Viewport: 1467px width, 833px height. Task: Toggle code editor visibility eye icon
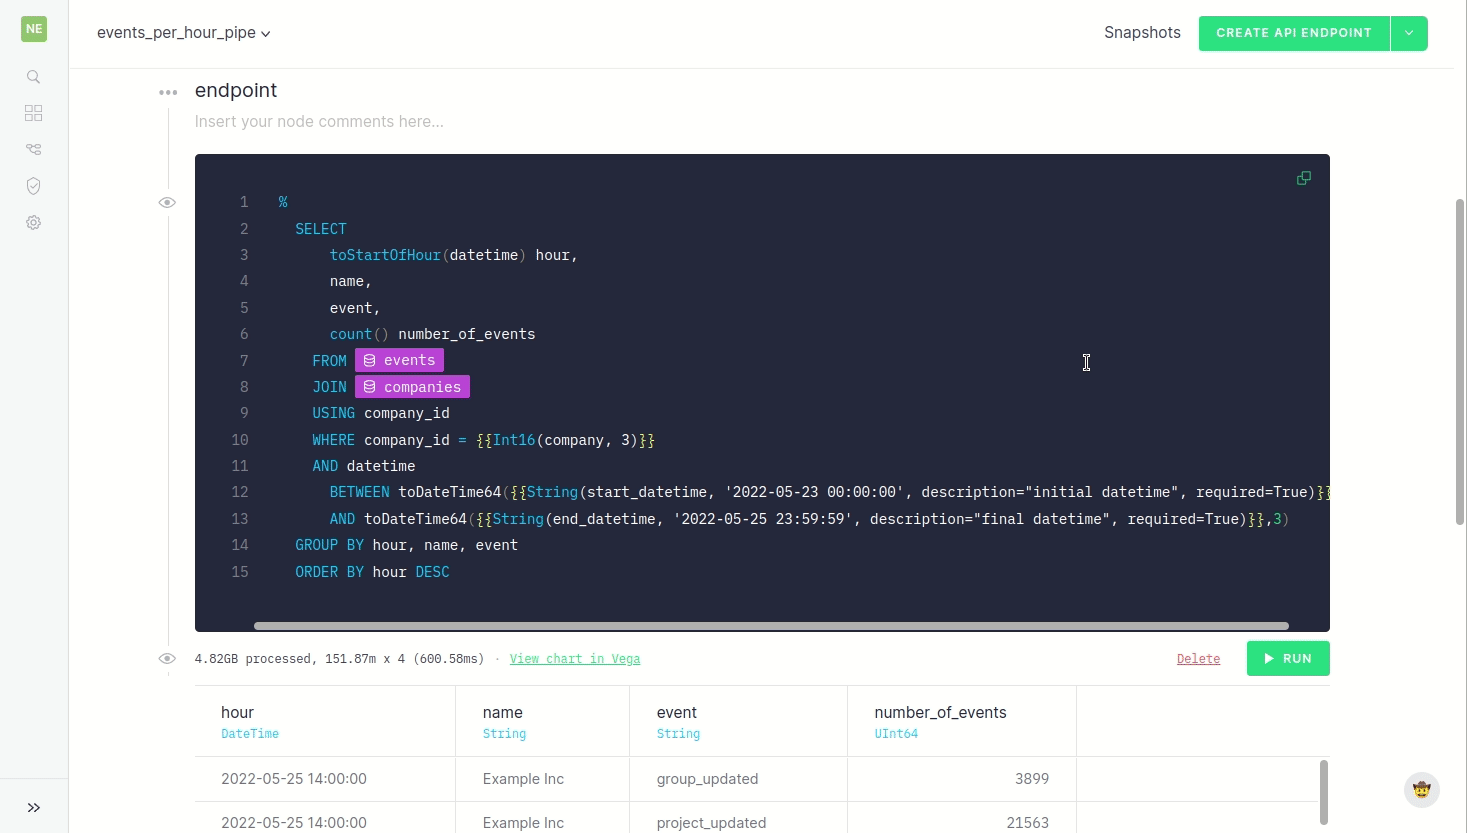tap(167, 203)
